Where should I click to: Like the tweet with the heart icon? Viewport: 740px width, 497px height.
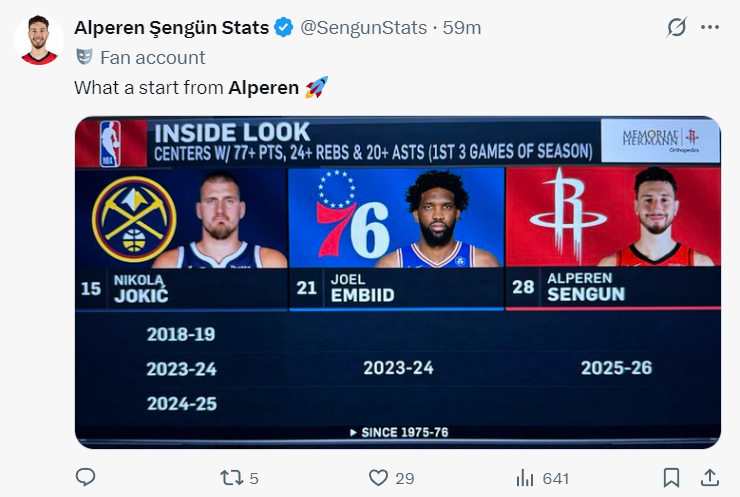pos(378,478)
